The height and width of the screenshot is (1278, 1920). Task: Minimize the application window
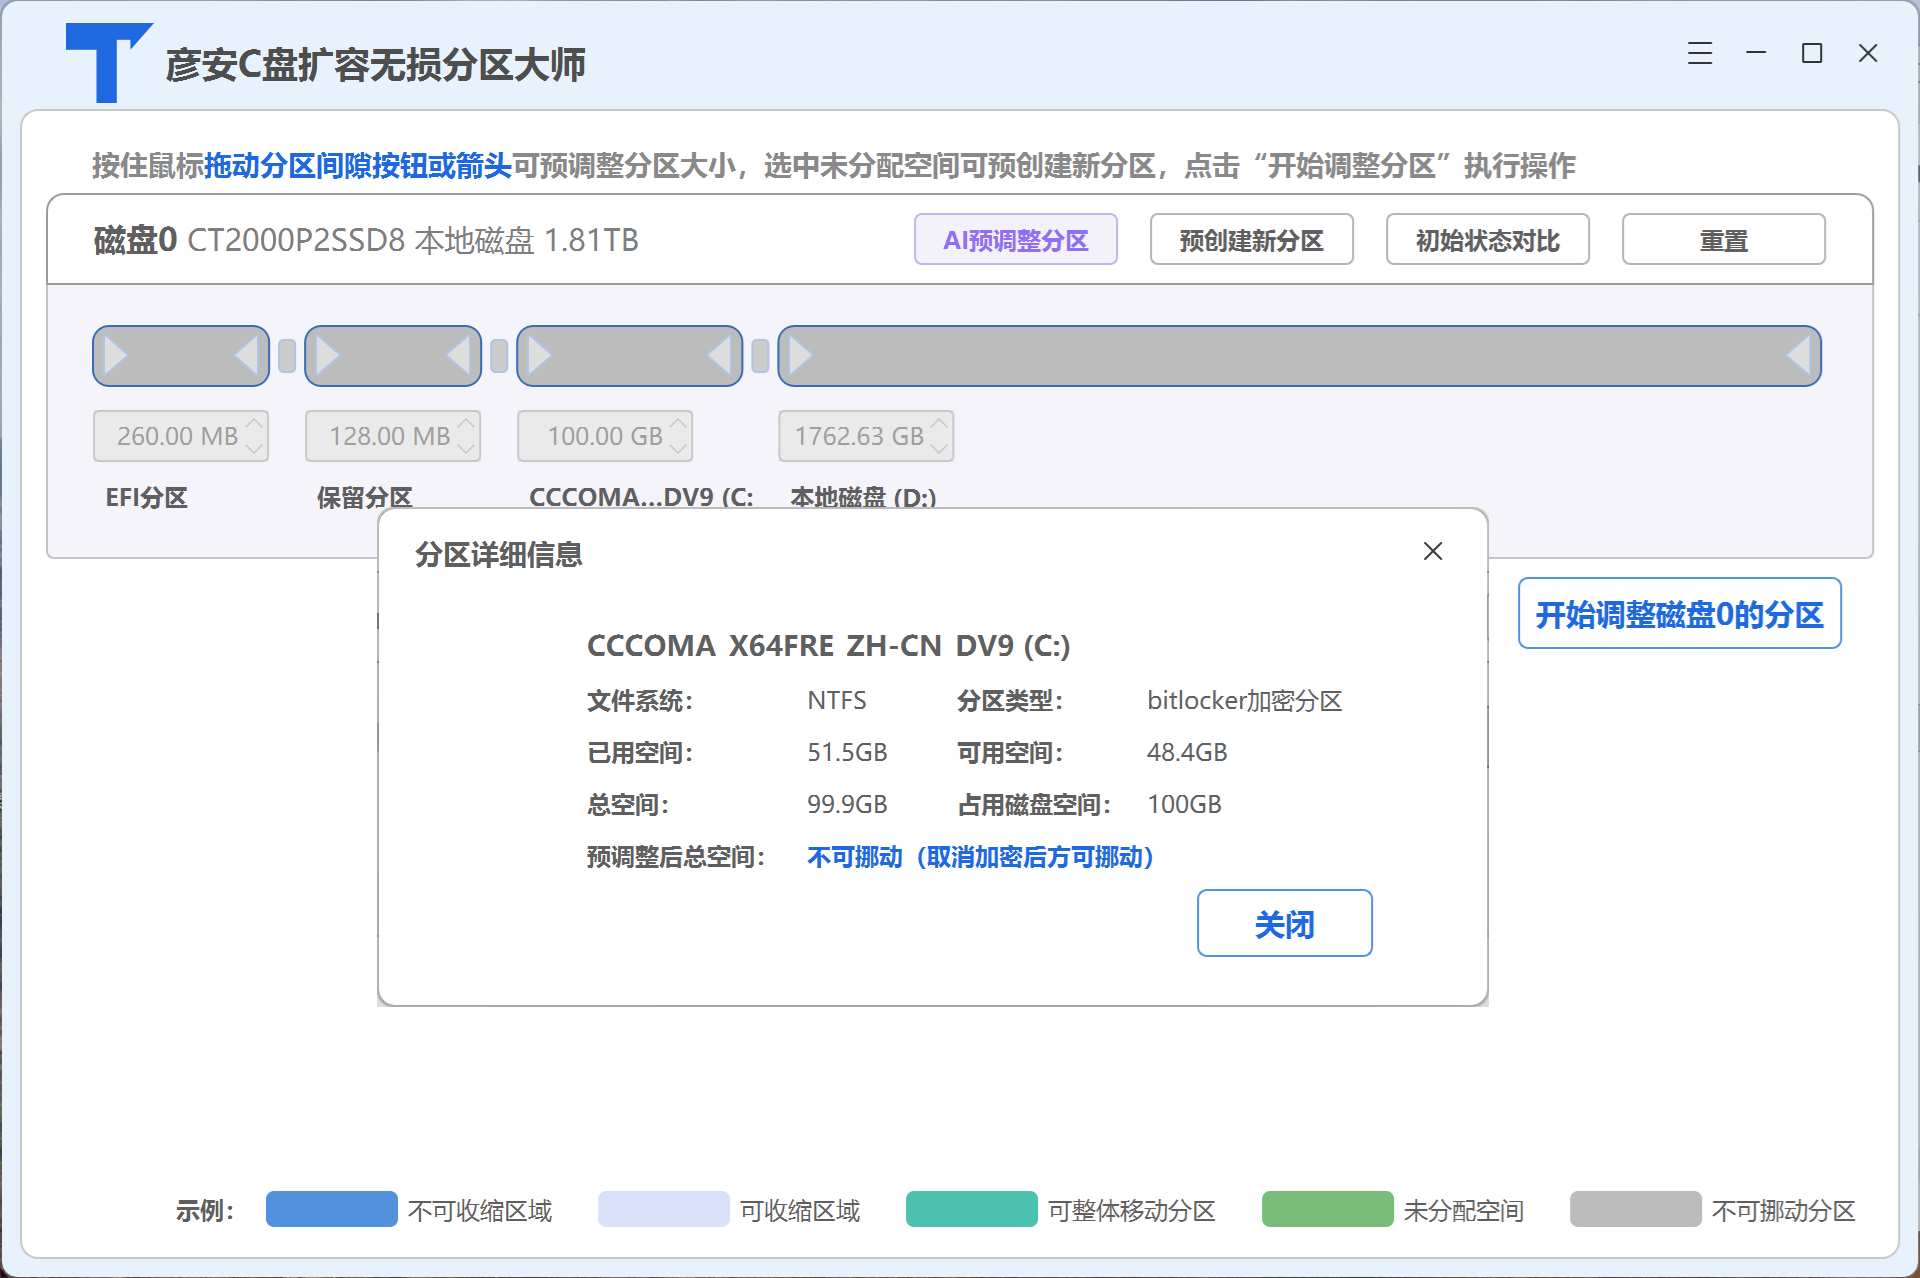coord(1756,52)
